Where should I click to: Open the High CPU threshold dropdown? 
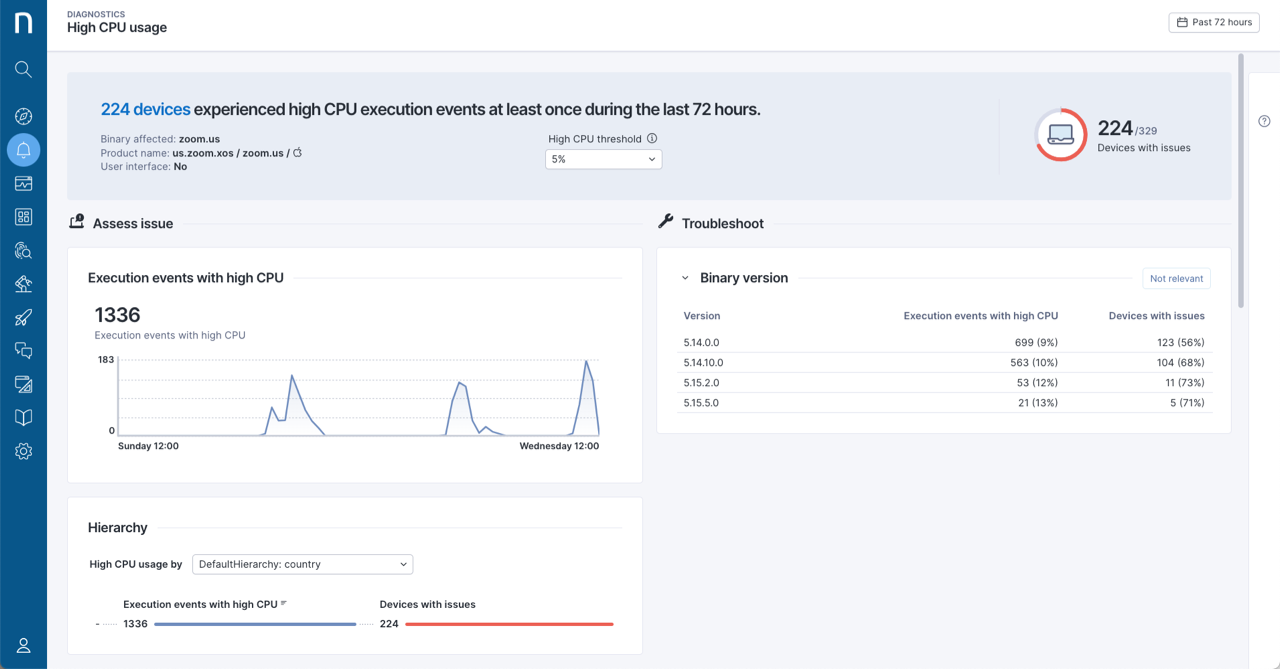tap(603, 159)
